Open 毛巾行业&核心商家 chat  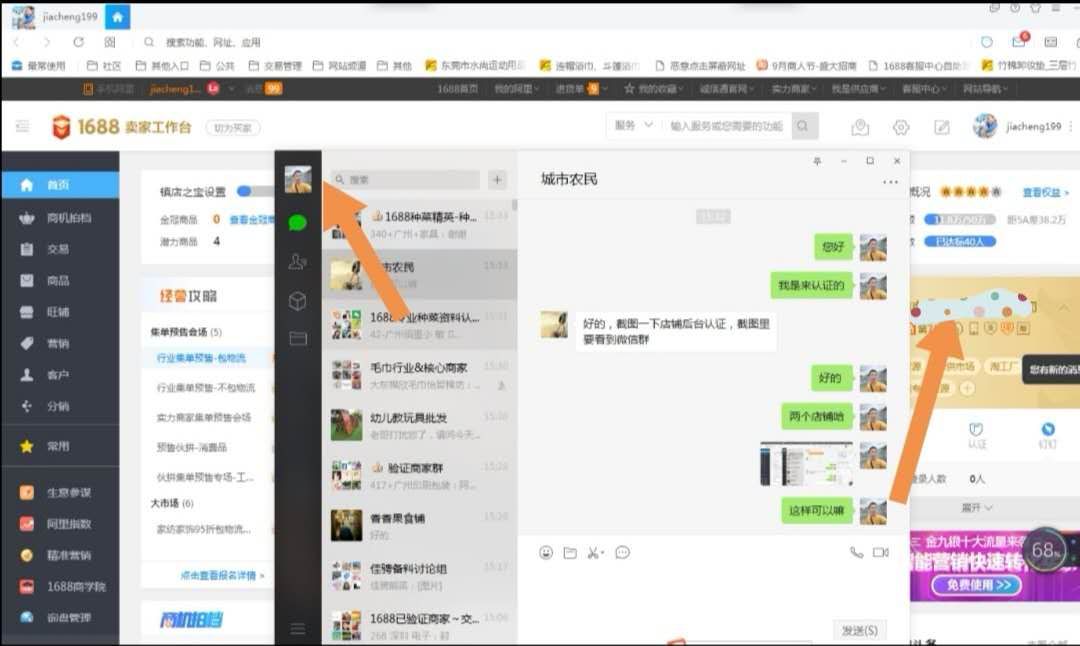[419, 375]
